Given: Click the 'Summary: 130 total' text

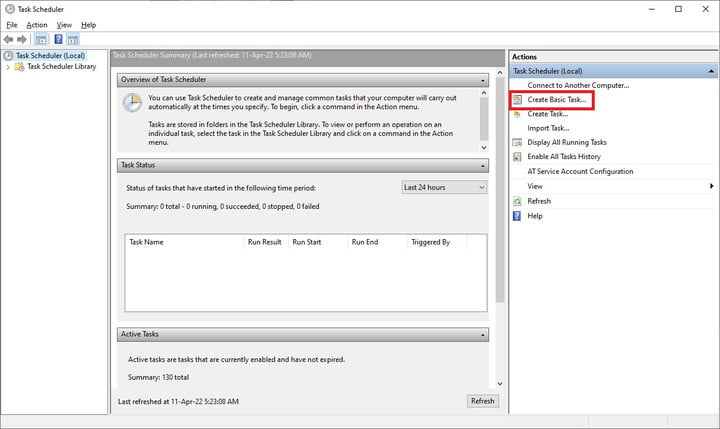Looking at the screenshot, I should [x=158, y=378].
